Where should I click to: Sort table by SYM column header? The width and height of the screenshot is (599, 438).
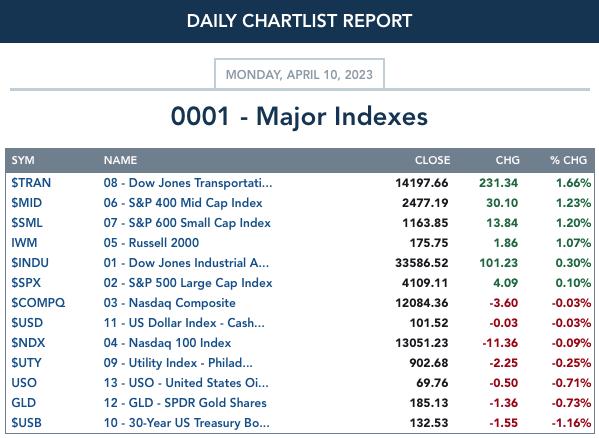click(x=23, y=160)
